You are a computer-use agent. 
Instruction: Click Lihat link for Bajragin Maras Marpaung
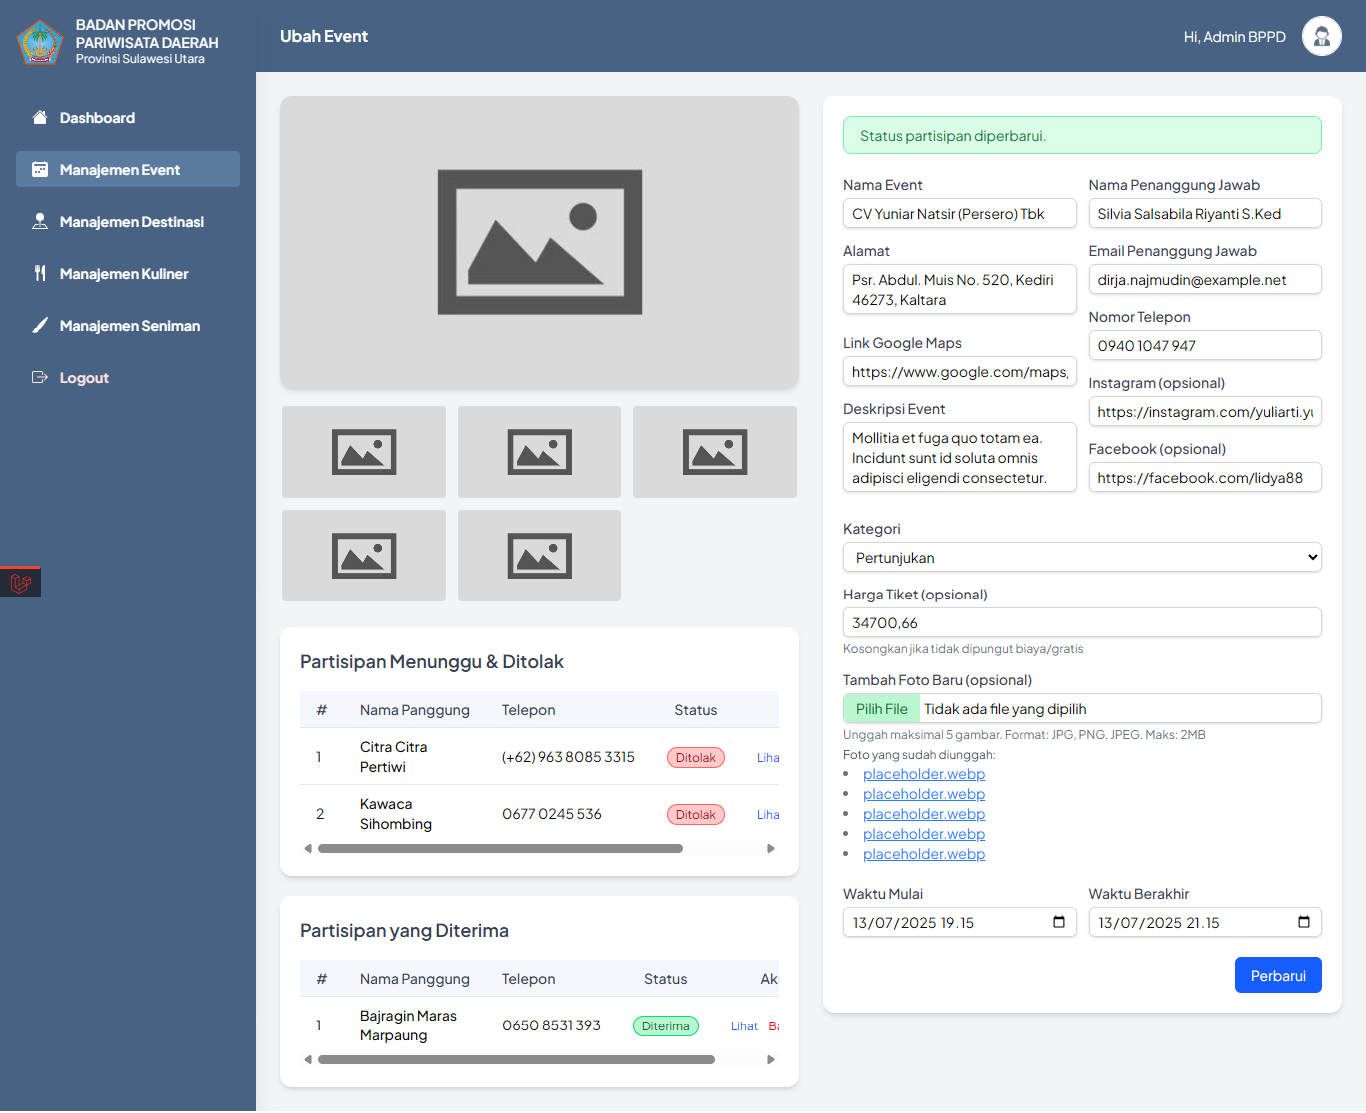[744, 1026]
